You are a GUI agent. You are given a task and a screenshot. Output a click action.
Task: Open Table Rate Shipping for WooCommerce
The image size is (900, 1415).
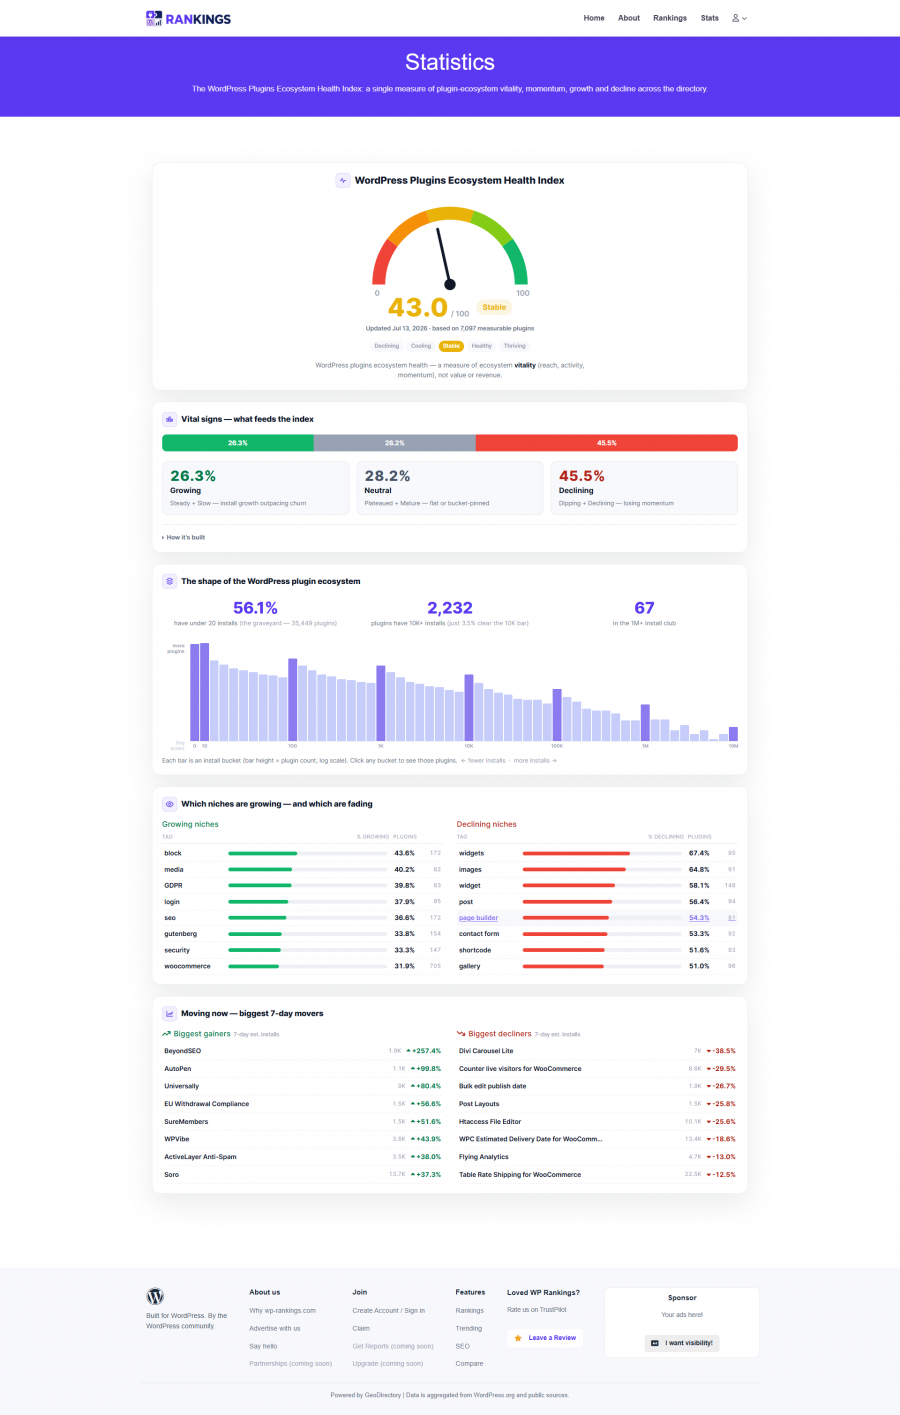(597, 1175)
